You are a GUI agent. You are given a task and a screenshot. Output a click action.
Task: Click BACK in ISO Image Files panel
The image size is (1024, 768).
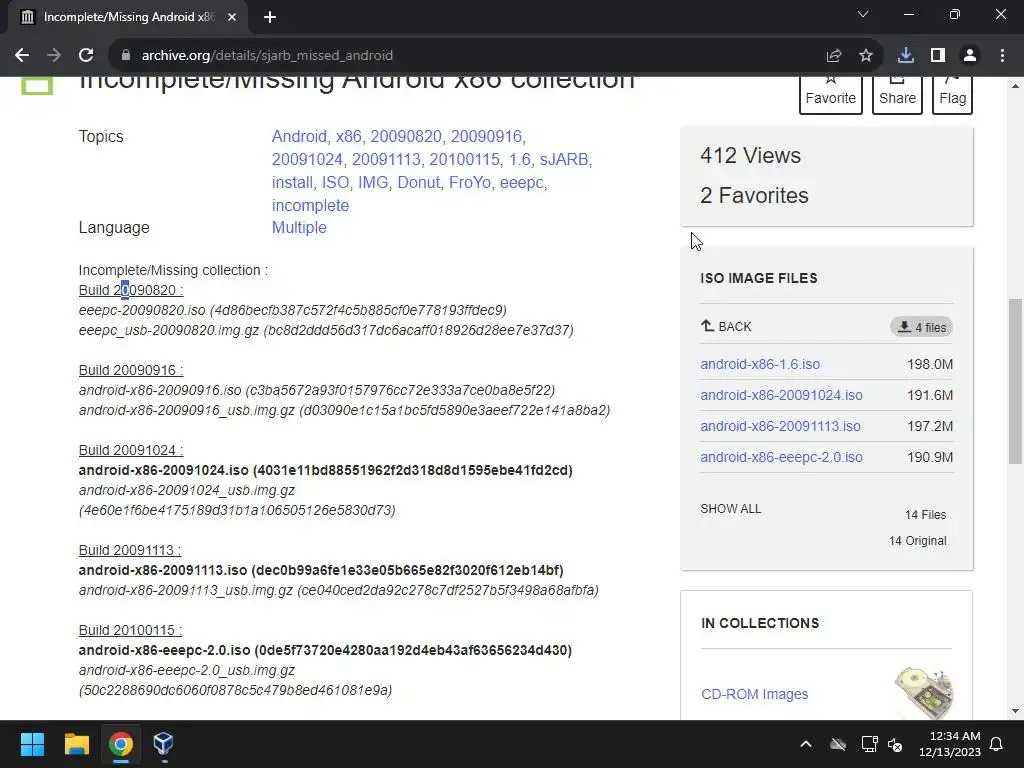point(726,327)
